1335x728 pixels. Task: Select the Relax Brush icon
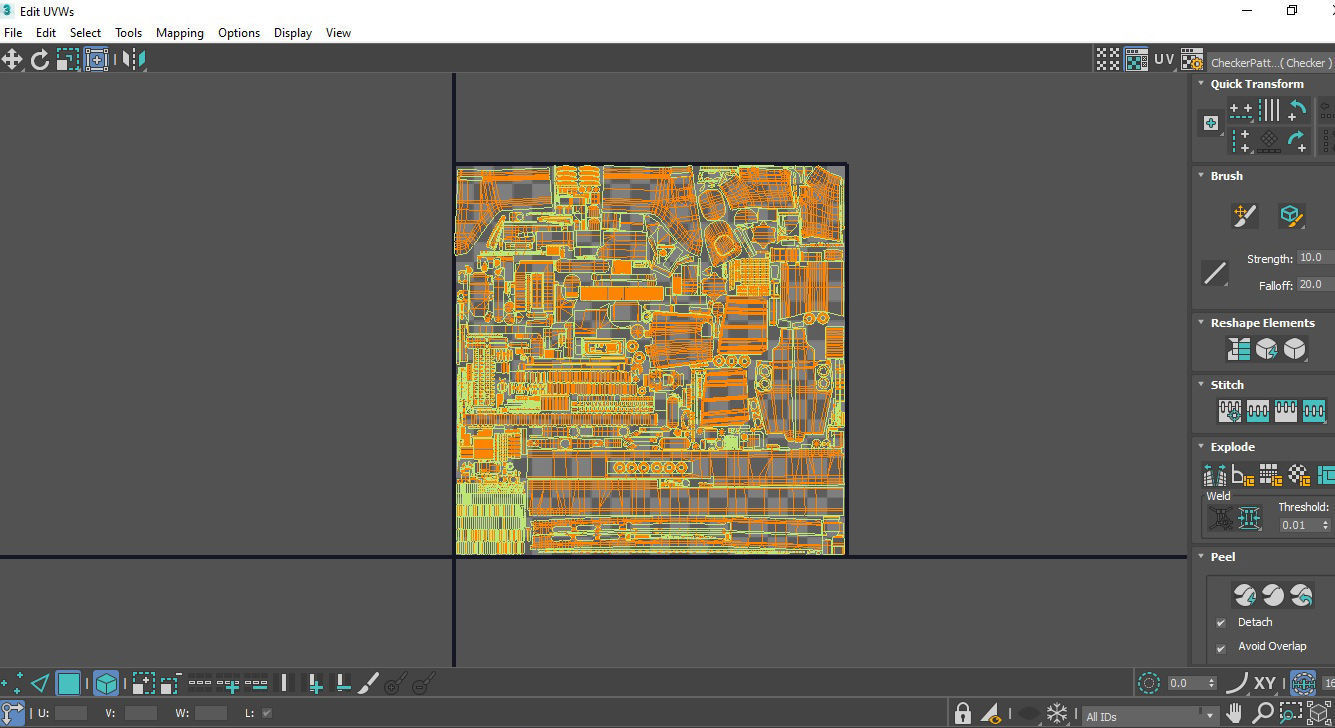click(x=1290, y=215)
